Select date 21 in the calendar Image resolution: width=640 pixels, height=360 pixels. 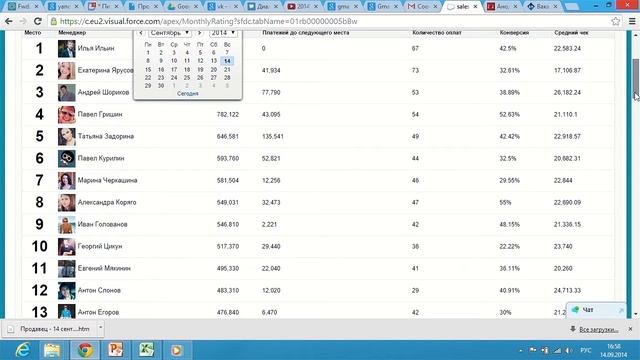click(x=227, y=69)
